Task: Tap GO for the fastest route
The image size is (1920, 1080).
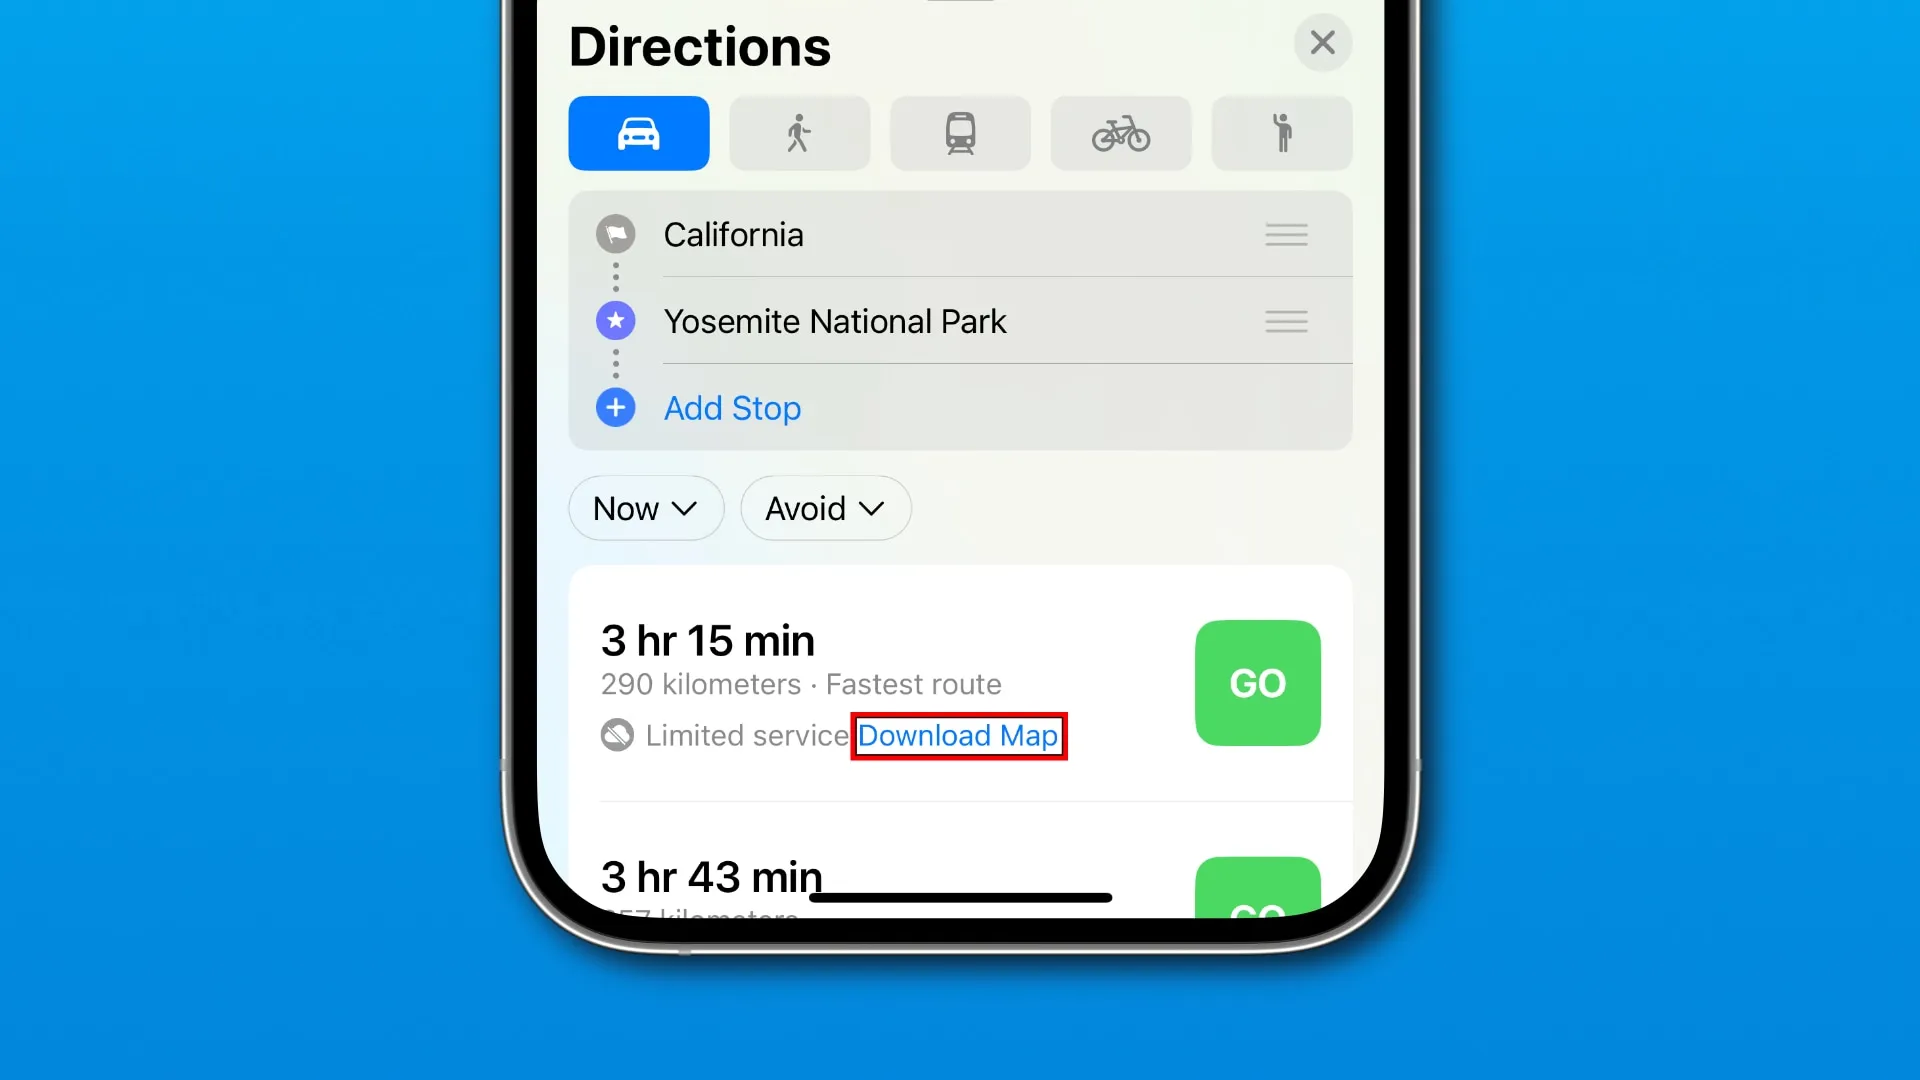Action: [x=1257, y=683]
